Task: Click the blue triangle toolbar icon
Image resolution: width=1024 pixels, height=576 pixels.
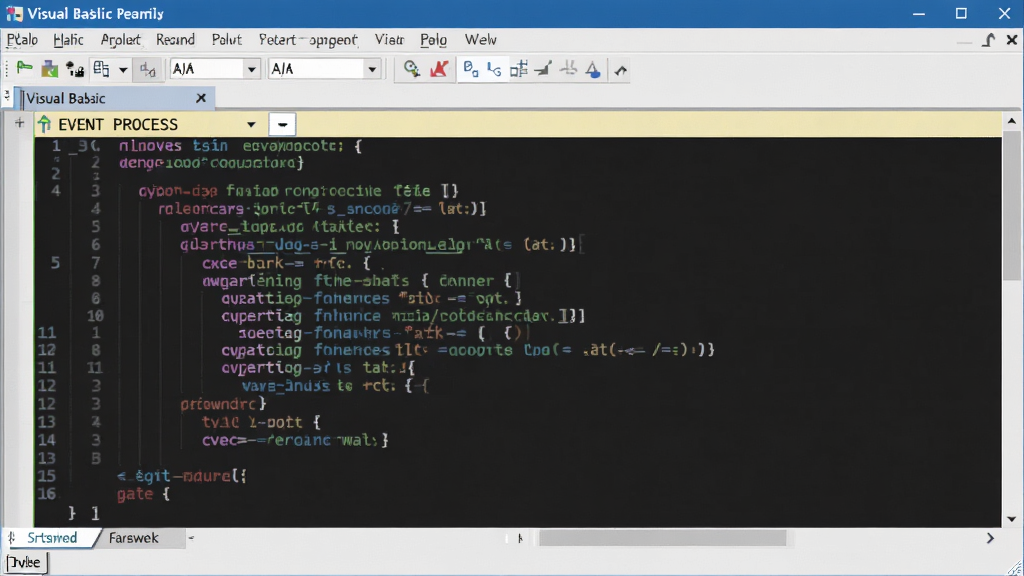Action: click(593, 69)
